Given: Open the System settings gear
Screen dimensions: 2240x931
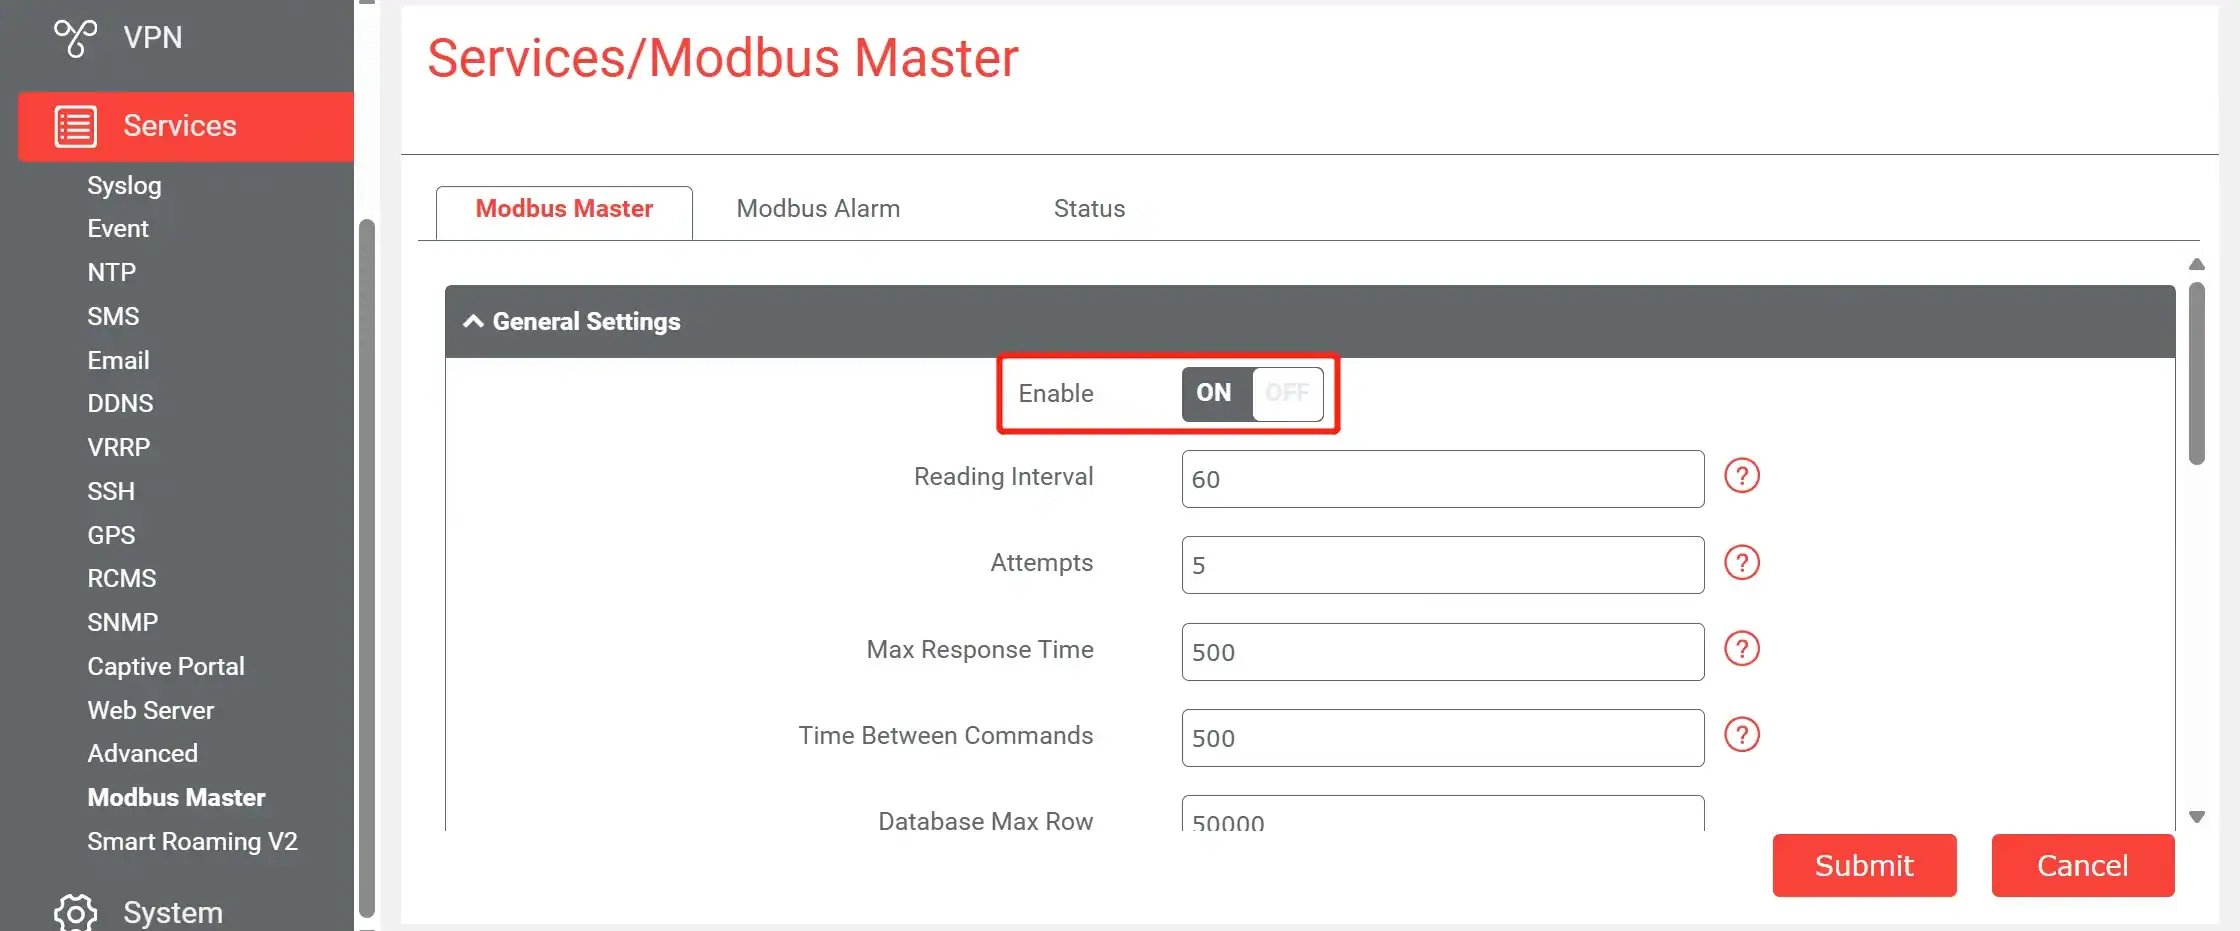Looking at the screenshot, I should click(x=76, y=912).
